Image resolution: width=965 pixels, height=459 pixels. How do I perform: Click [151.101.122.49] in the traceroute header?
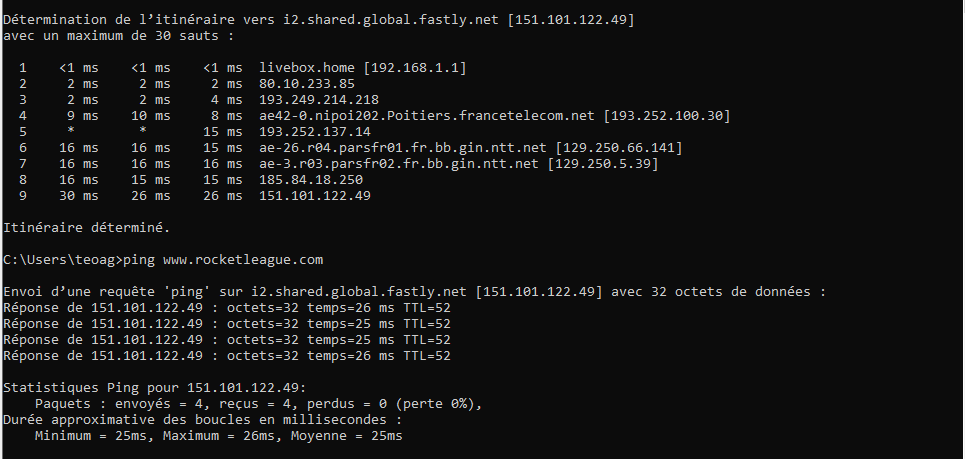pyautogui.click(x=571, y=20)
